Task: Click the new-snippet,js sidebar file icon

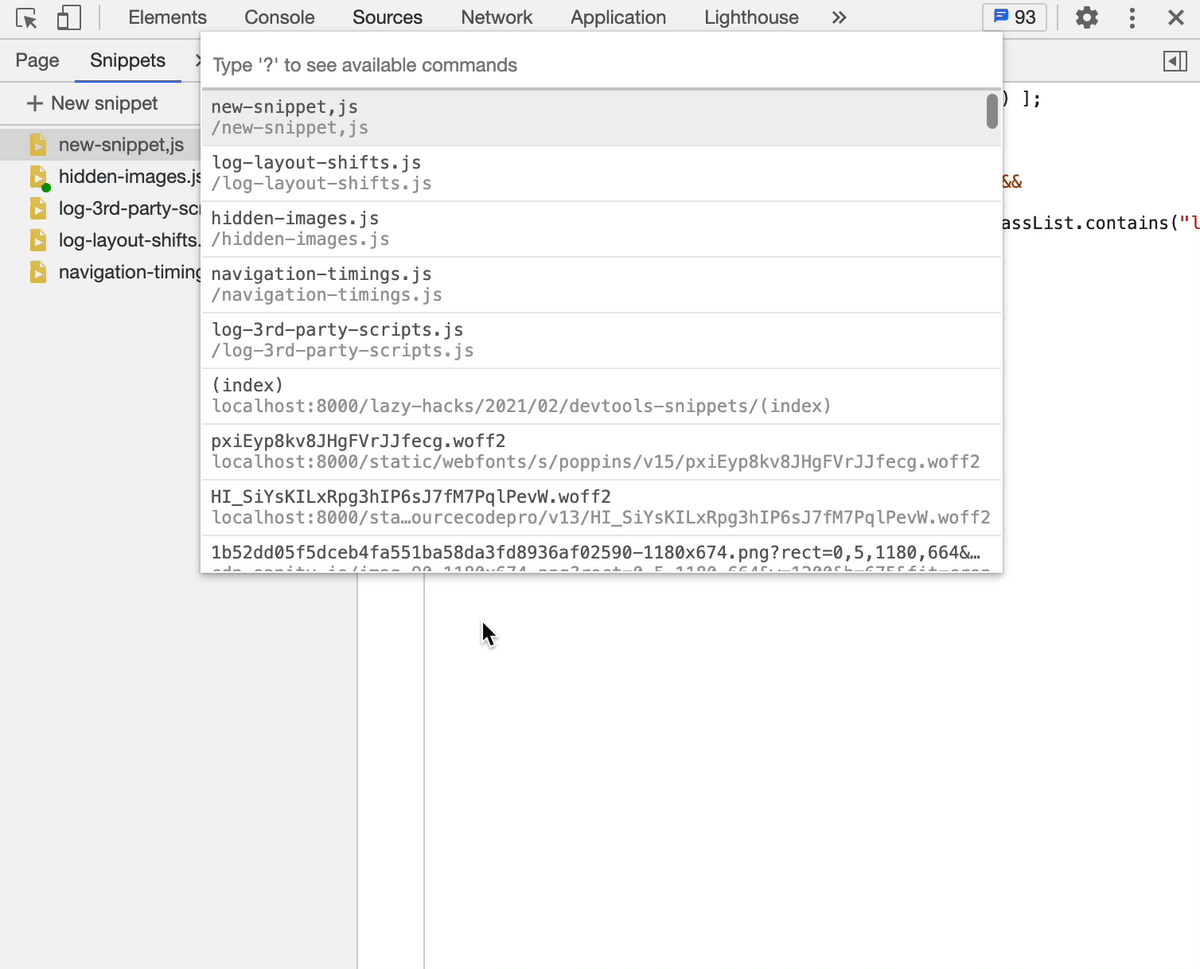Action: click(x=38, y=145)
